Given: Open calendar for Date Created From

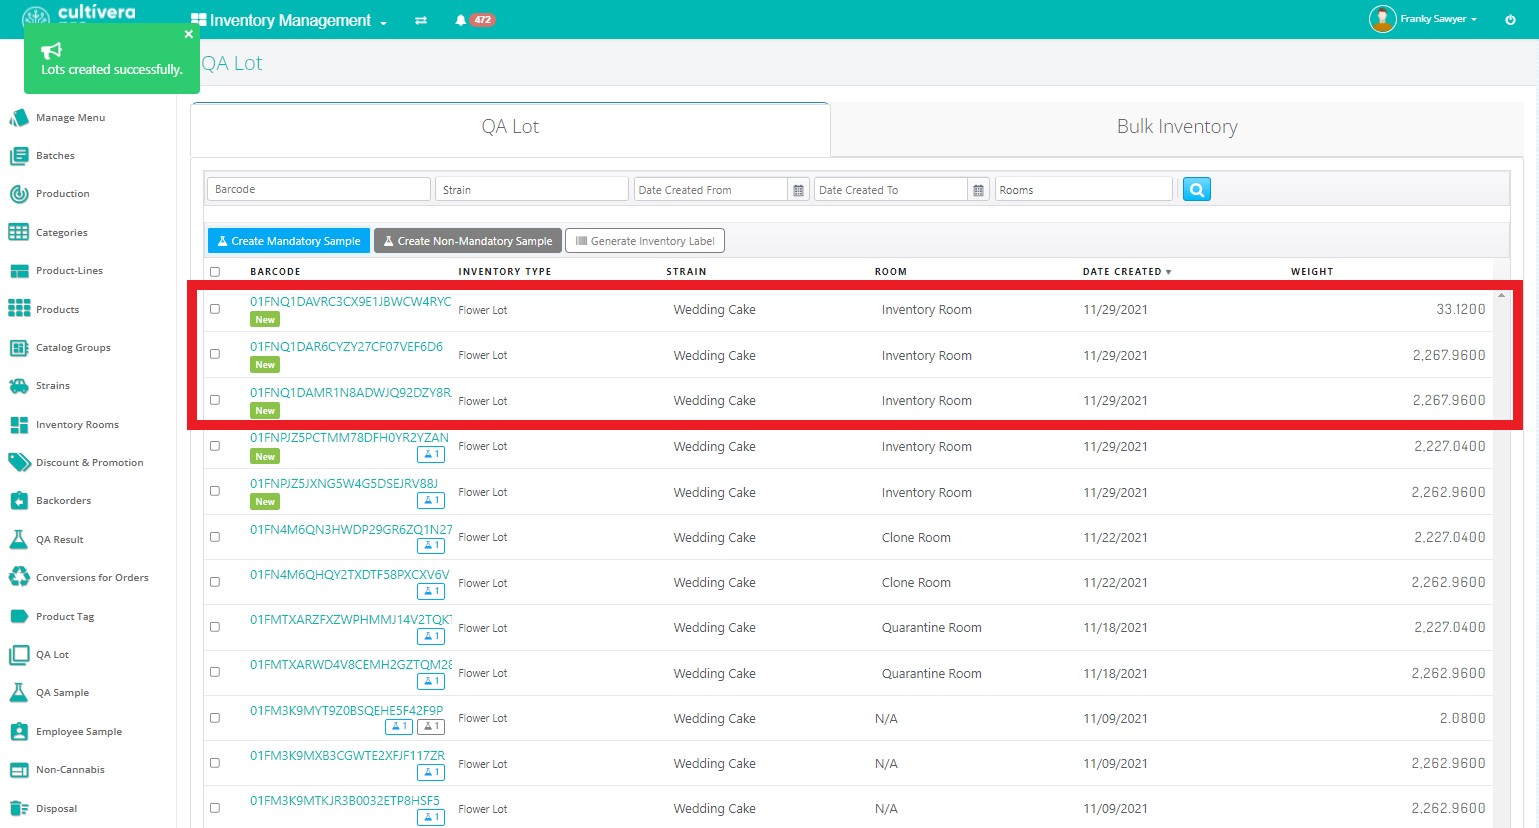Looking at the screenshot, I should point(798,190).
